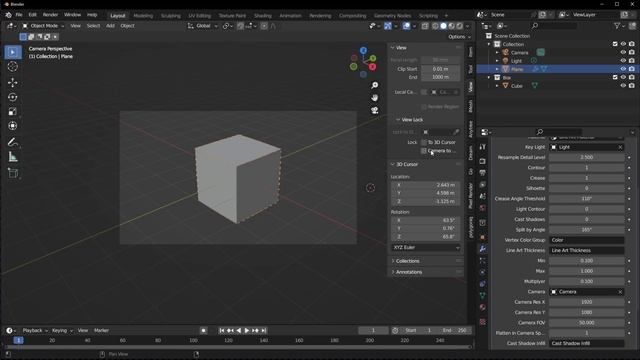Open the Modifiers wrench properties tab

[482, 249]
